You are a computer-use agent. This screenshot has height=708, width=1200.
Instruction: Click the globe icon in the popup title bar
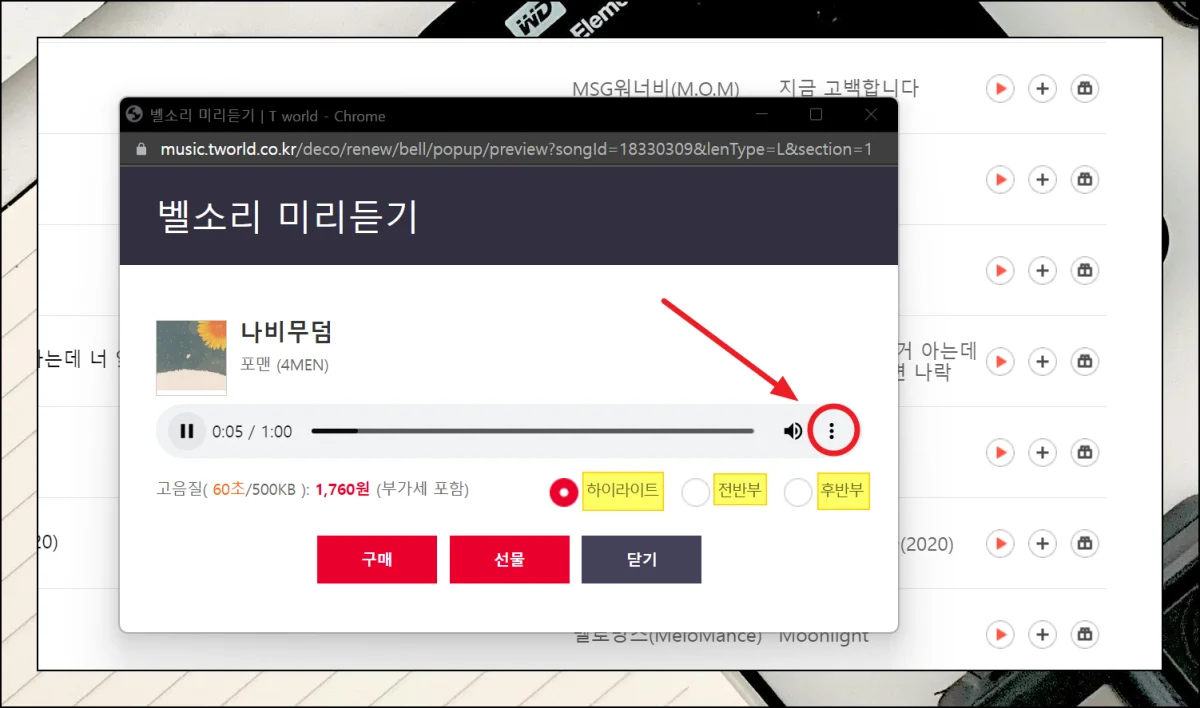coord(135,116)
